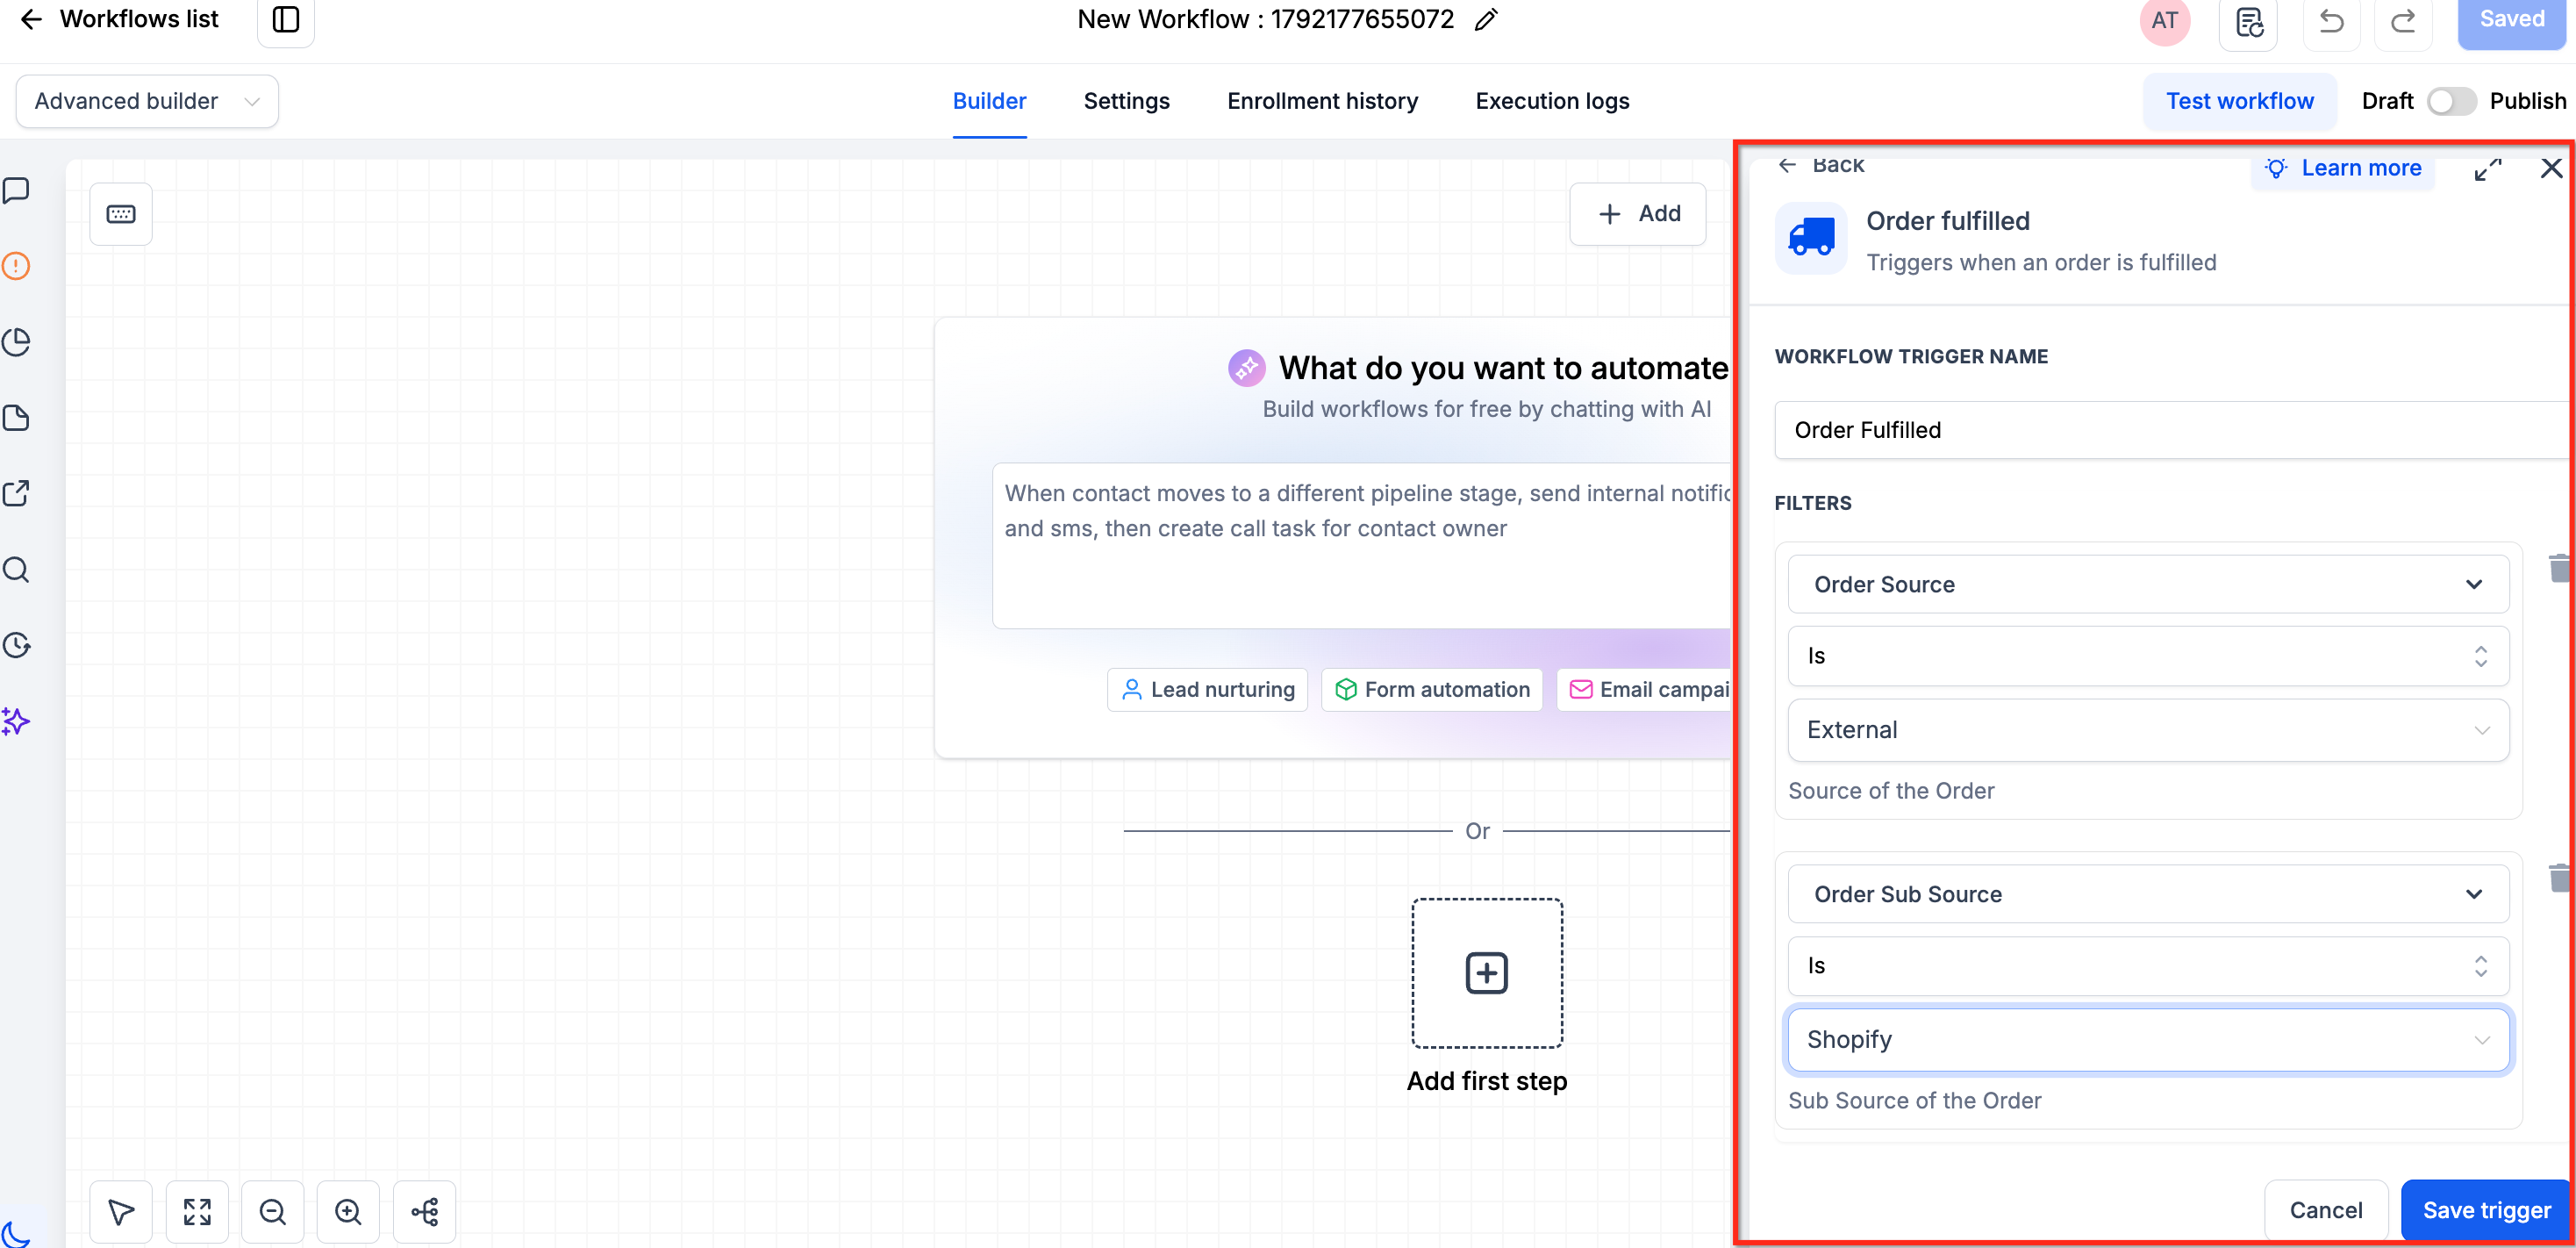The image size is (2576, 1248).
Task: Open keyboard shortcuts icon on canvas
Action: tap(121, 214)
